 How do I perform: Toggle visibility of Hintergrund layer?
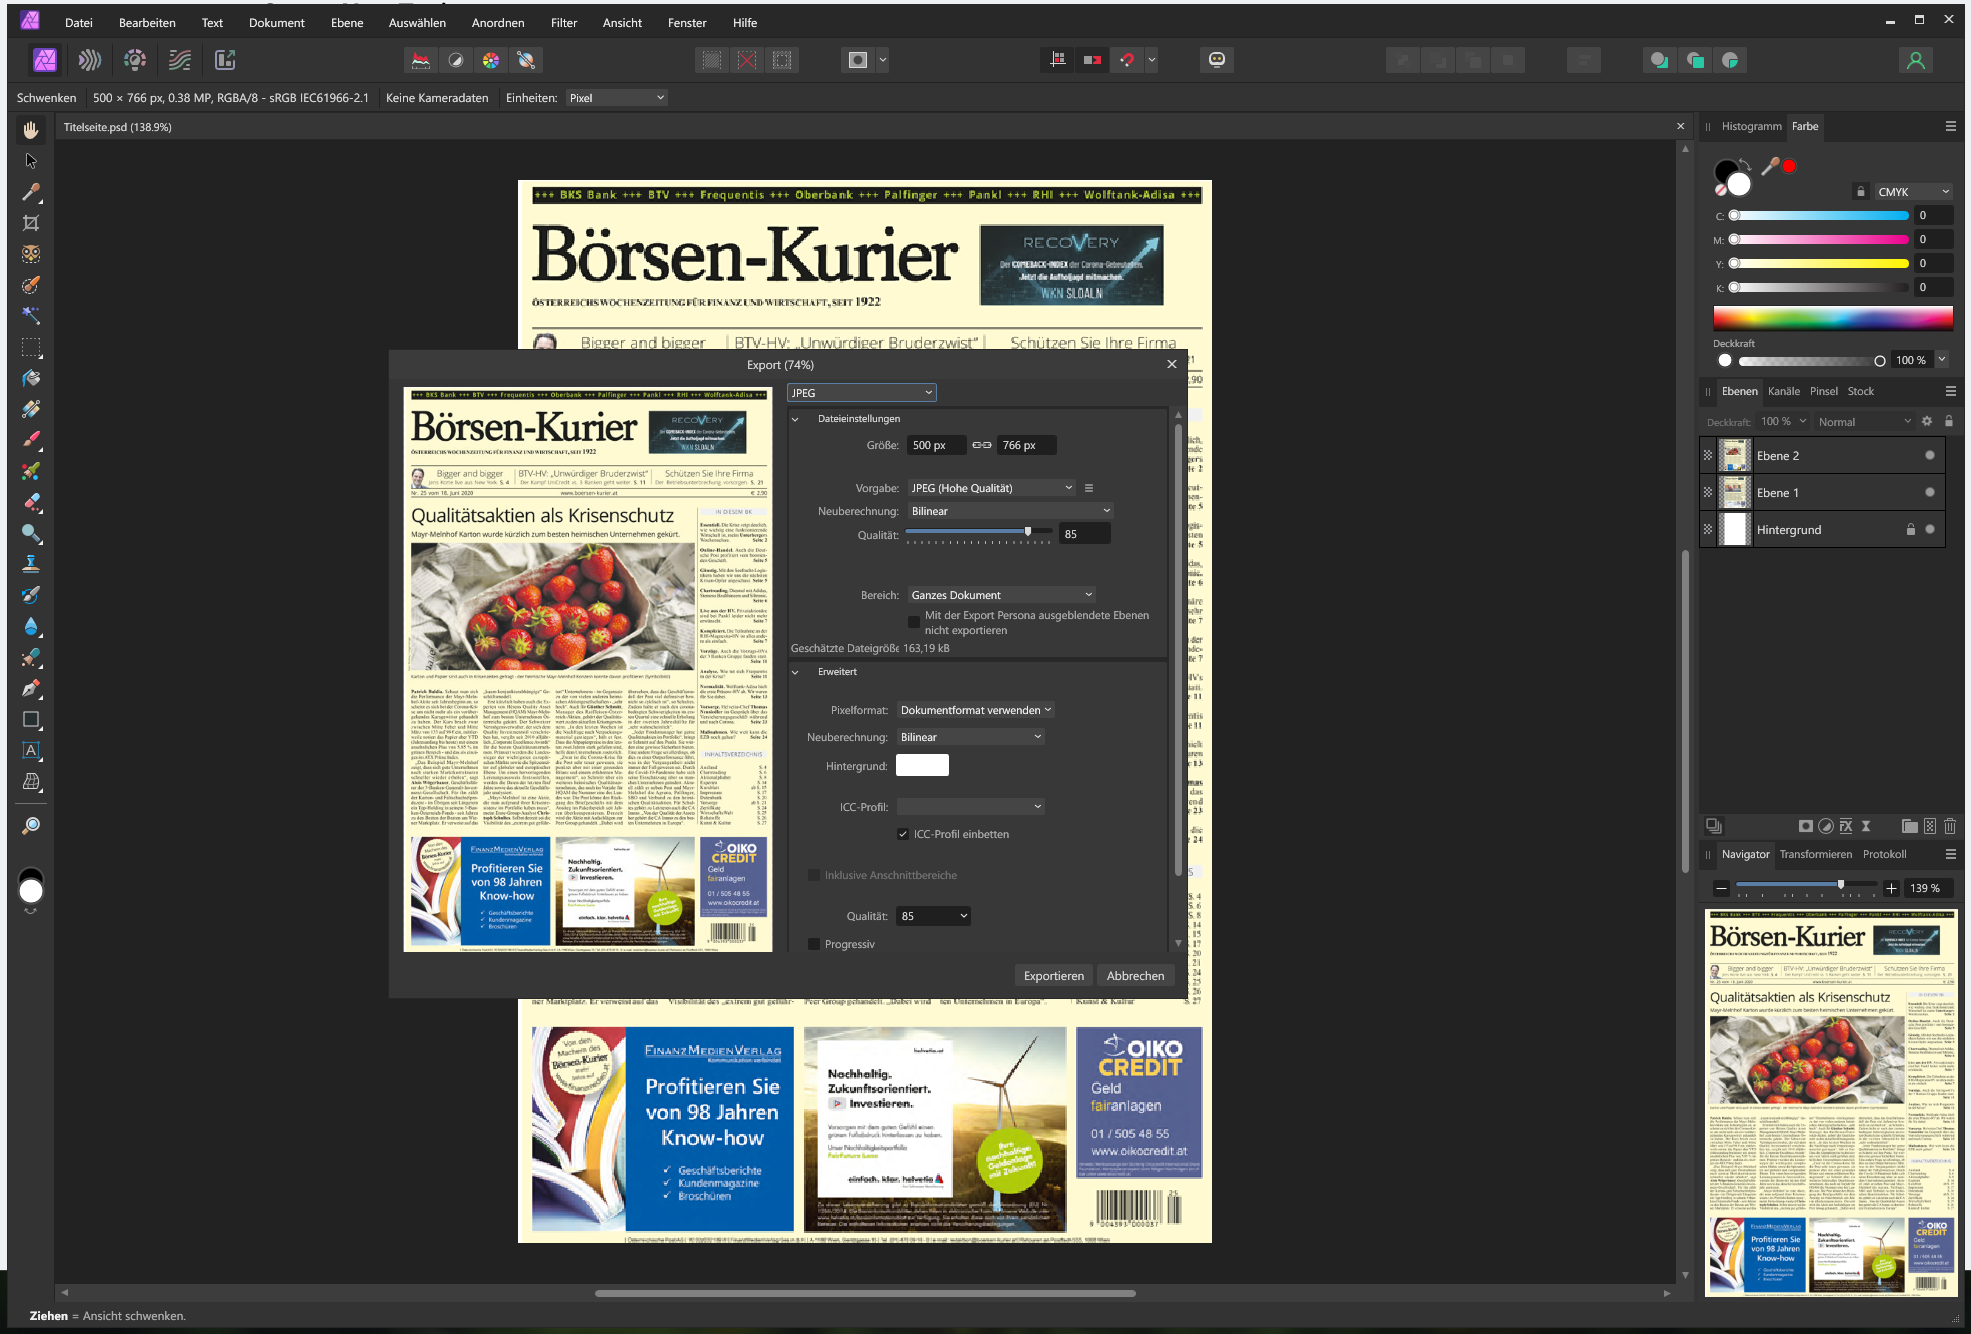click(x=1930, y=529)
